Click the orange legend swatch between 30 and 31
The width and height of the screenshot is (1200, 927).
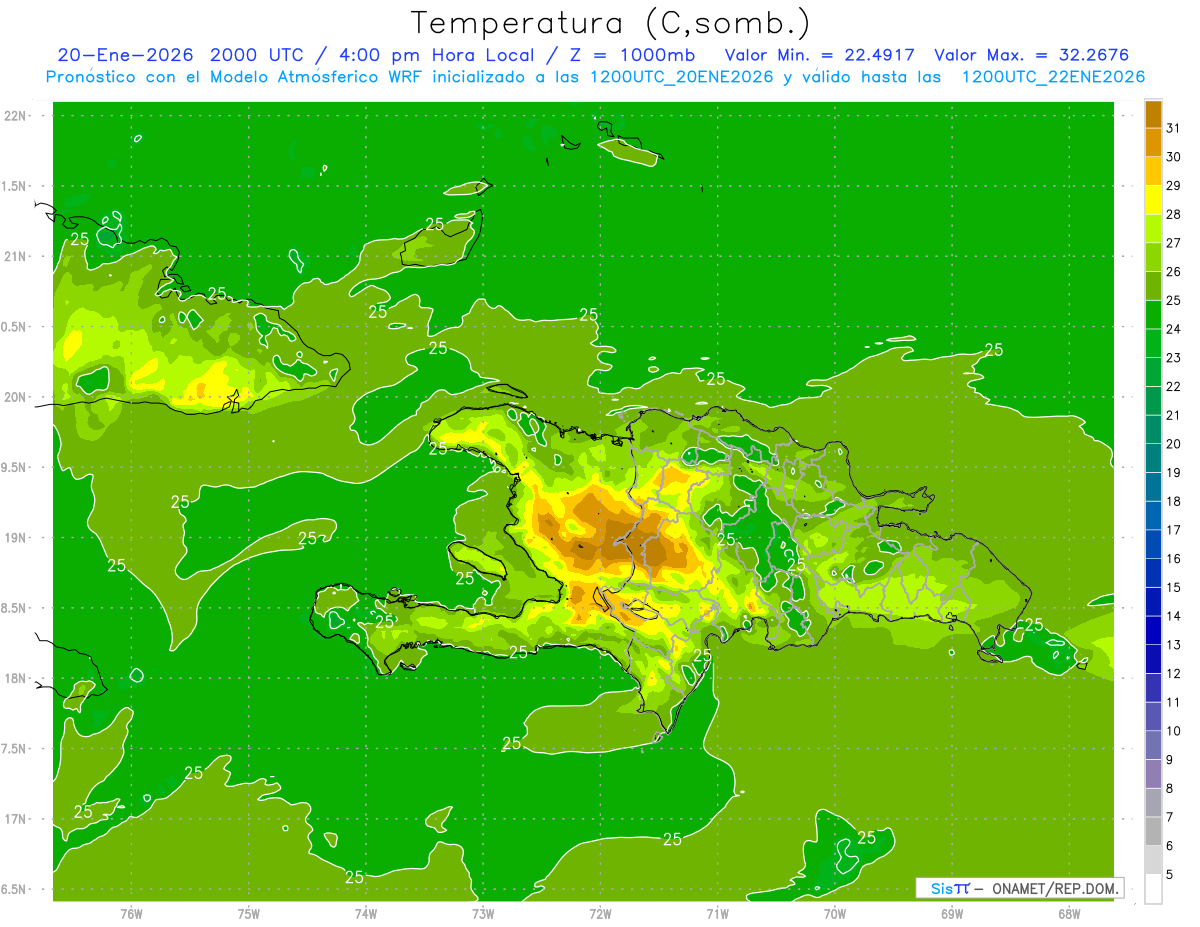[1153, 142]
